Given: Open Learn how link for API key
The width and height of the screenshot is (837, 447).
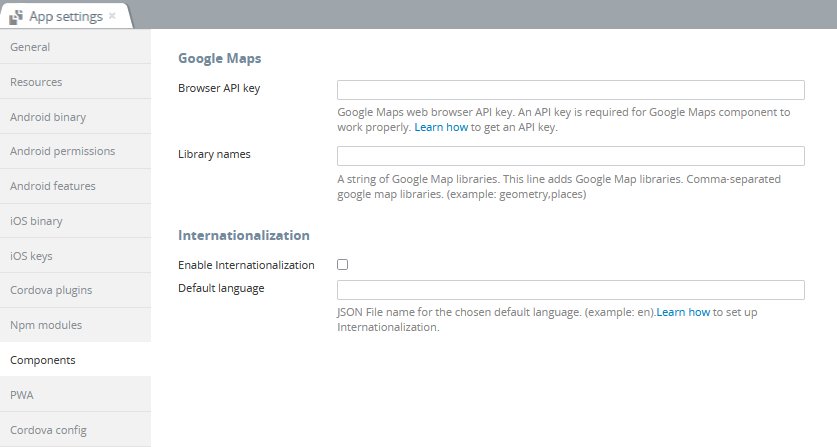Looking at the screenshot, I should [x=441, y=127].
